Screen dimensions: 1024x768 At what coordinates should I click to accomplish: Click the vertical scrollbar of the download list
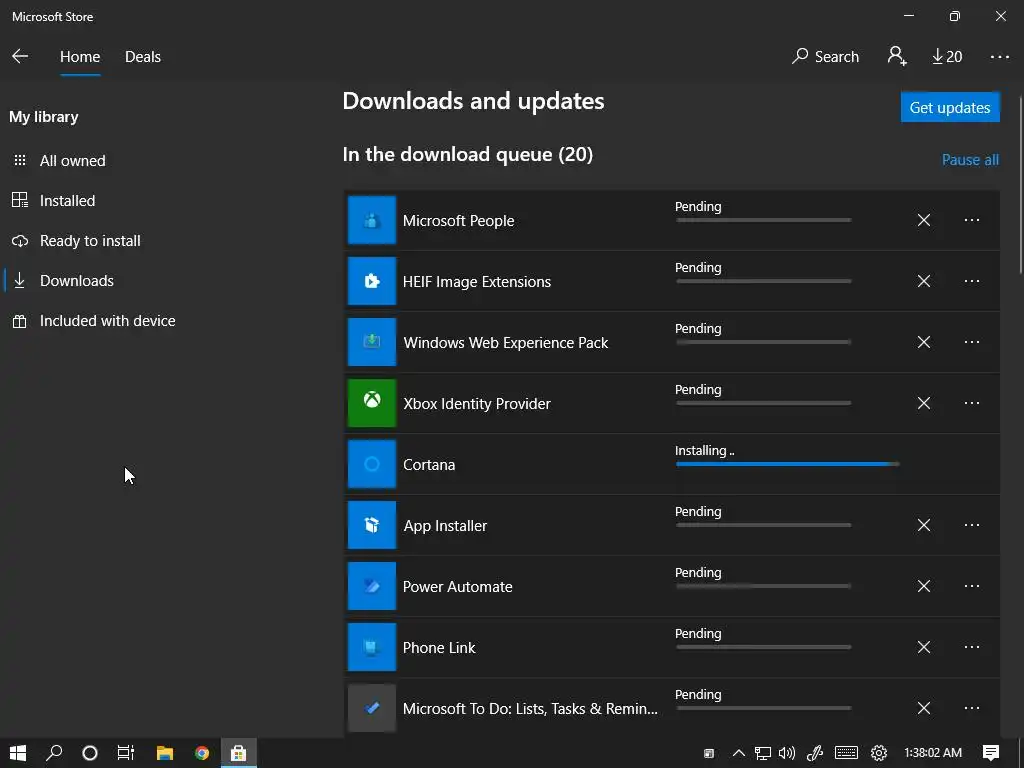pos(1020,183)
